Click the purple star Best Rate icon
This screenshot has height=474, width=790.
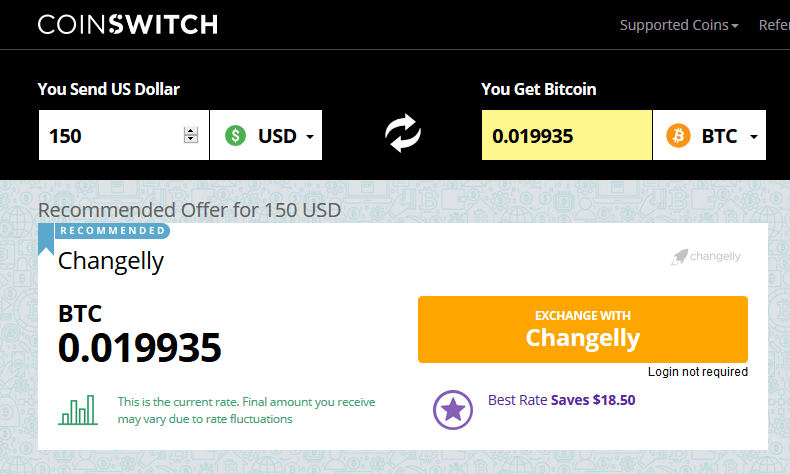click(x=453, y=410)
